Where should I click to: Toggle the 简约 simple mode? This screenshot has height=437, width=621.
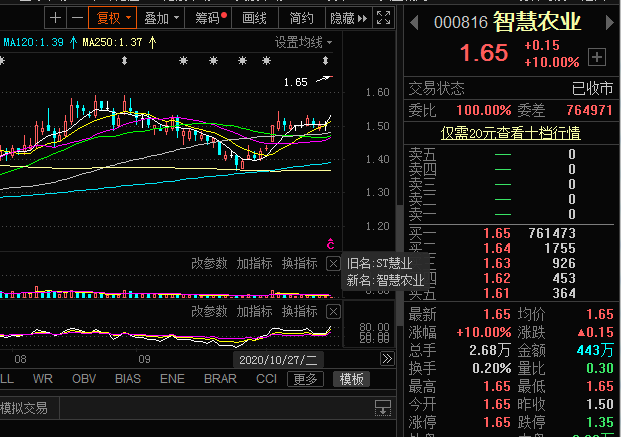(x=301, y=18)
